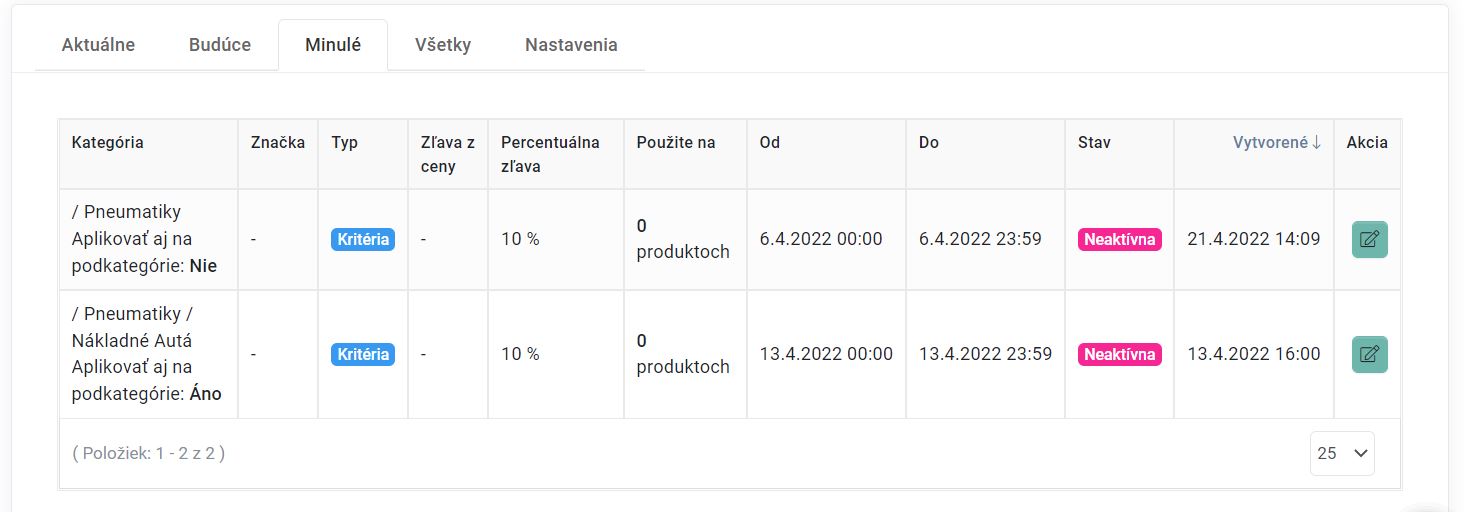
Task: Click the Kritéria badge in second row
Action: tap(363, 354)
